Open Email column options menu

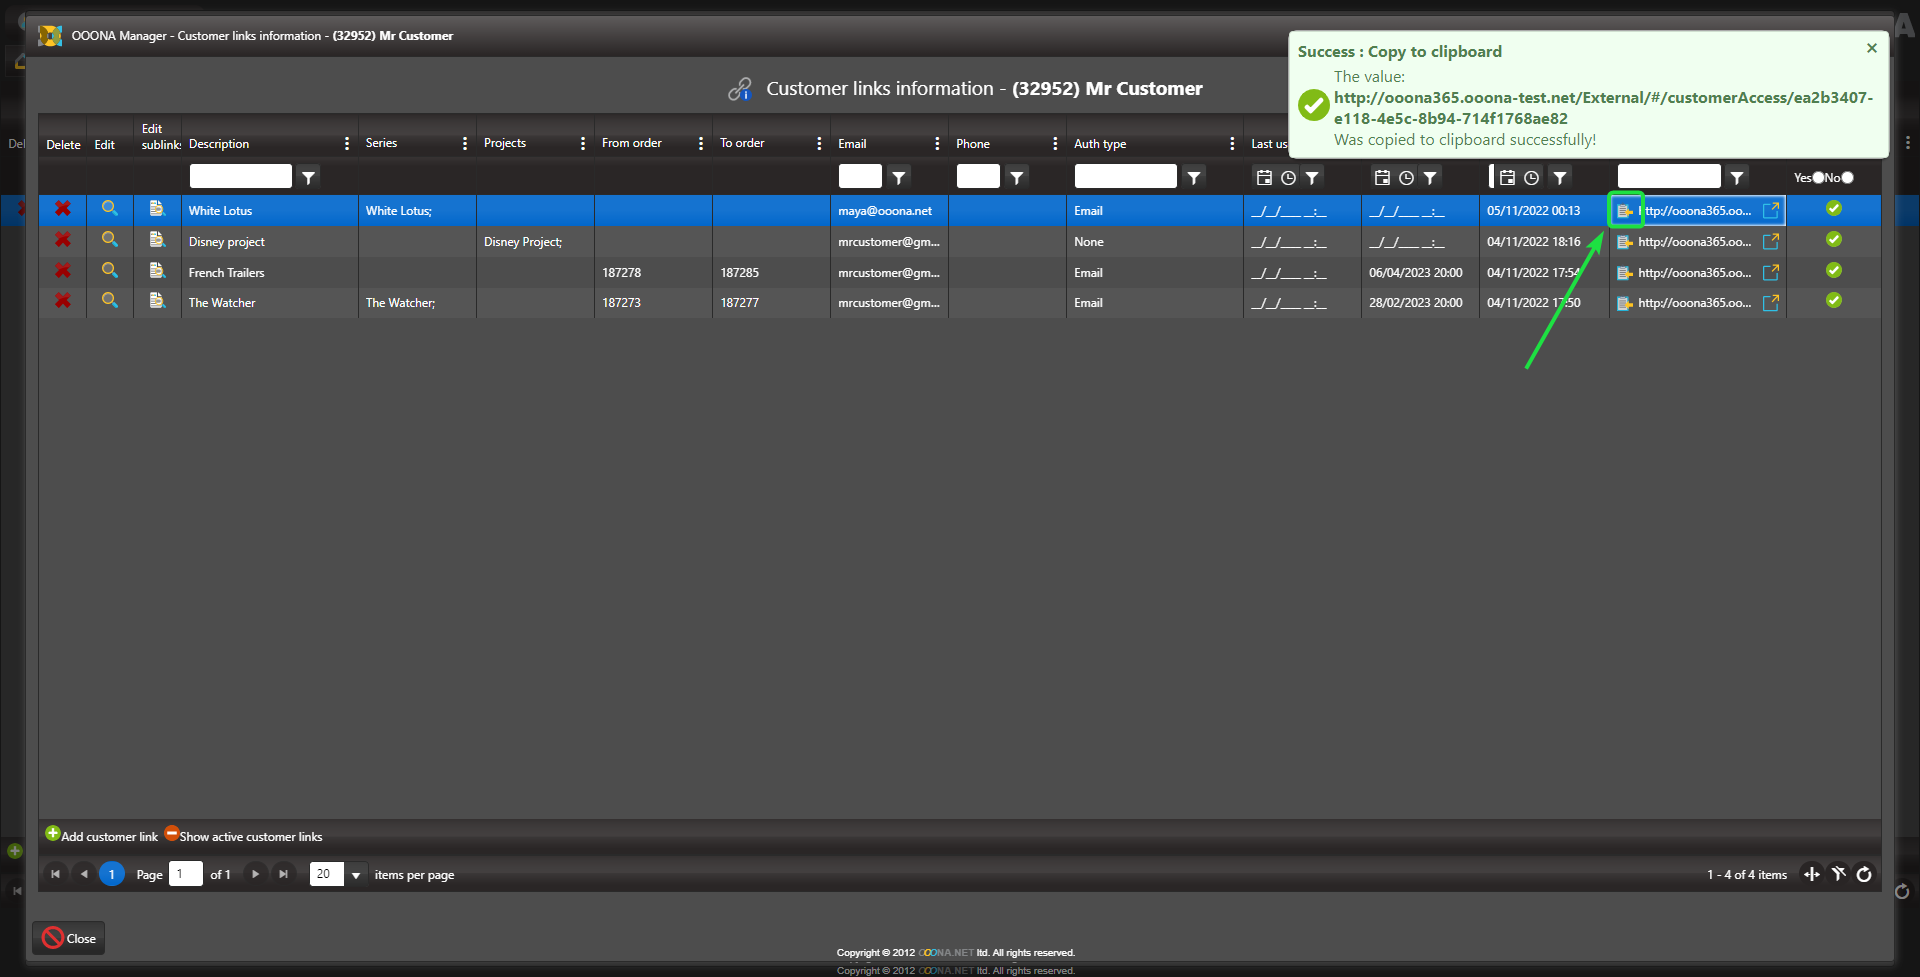(937, 144)
